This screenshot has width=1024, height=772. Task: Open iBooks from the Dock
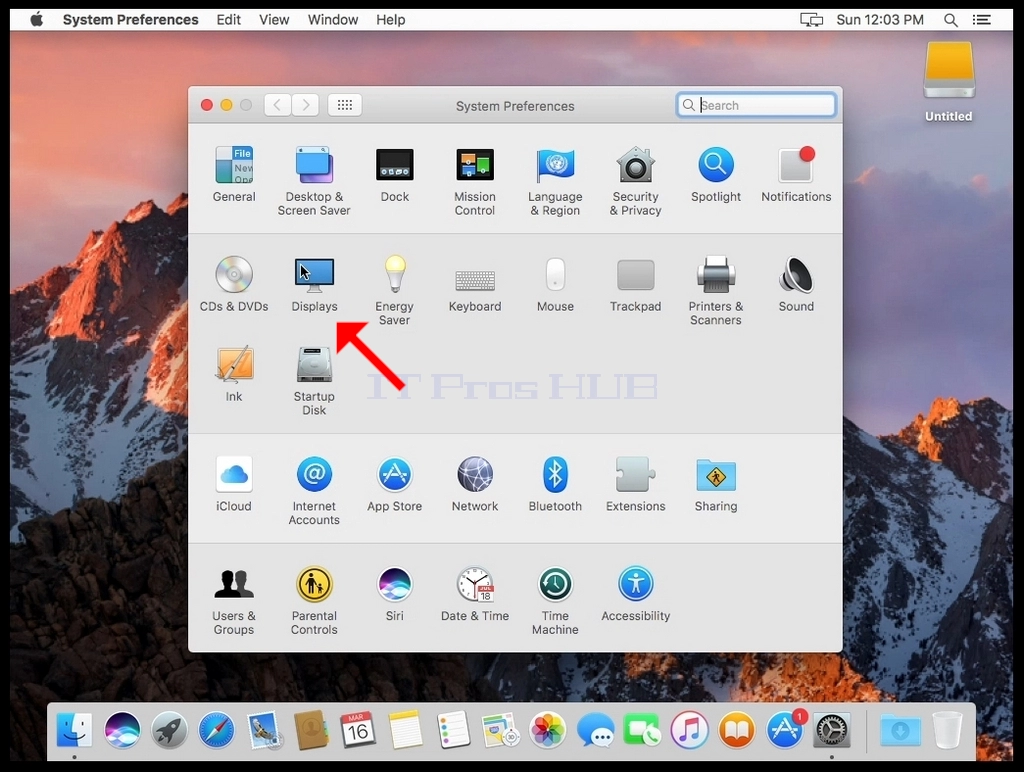click(737, 730)
